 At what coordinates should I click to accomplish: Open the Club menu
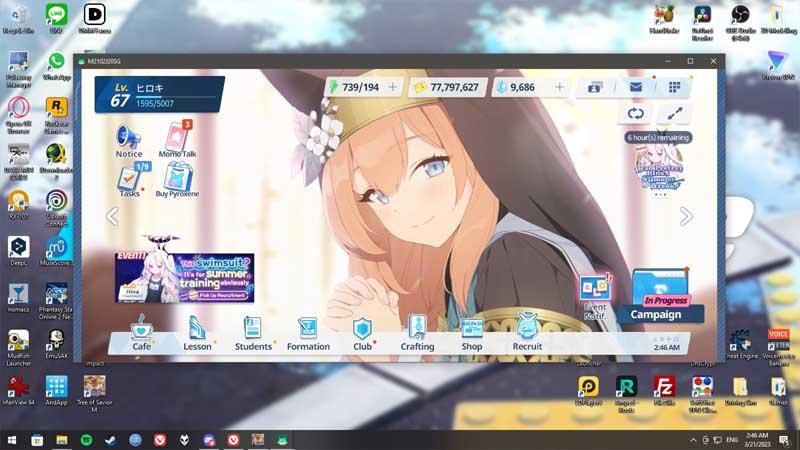[x=362, y=333]
